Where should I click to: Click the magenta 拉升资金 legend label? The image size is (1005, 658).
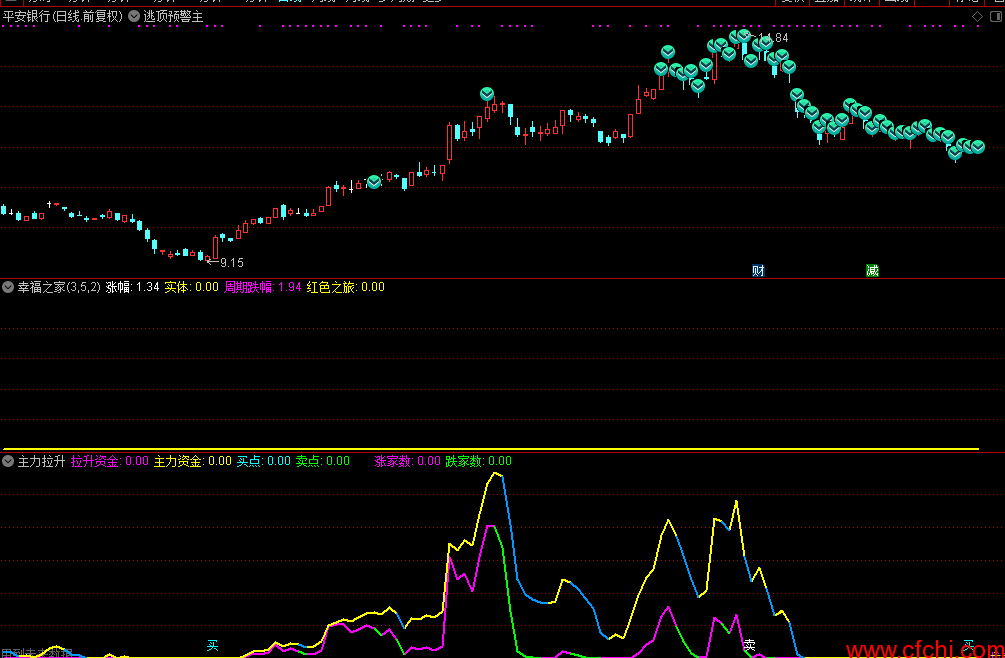point(96,462)
